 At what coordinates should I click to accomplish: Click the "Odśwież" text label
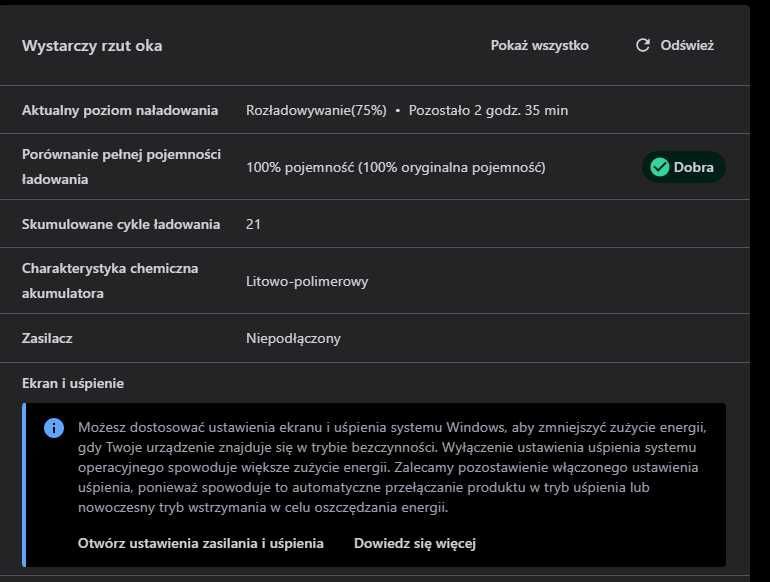pos(687,45)
